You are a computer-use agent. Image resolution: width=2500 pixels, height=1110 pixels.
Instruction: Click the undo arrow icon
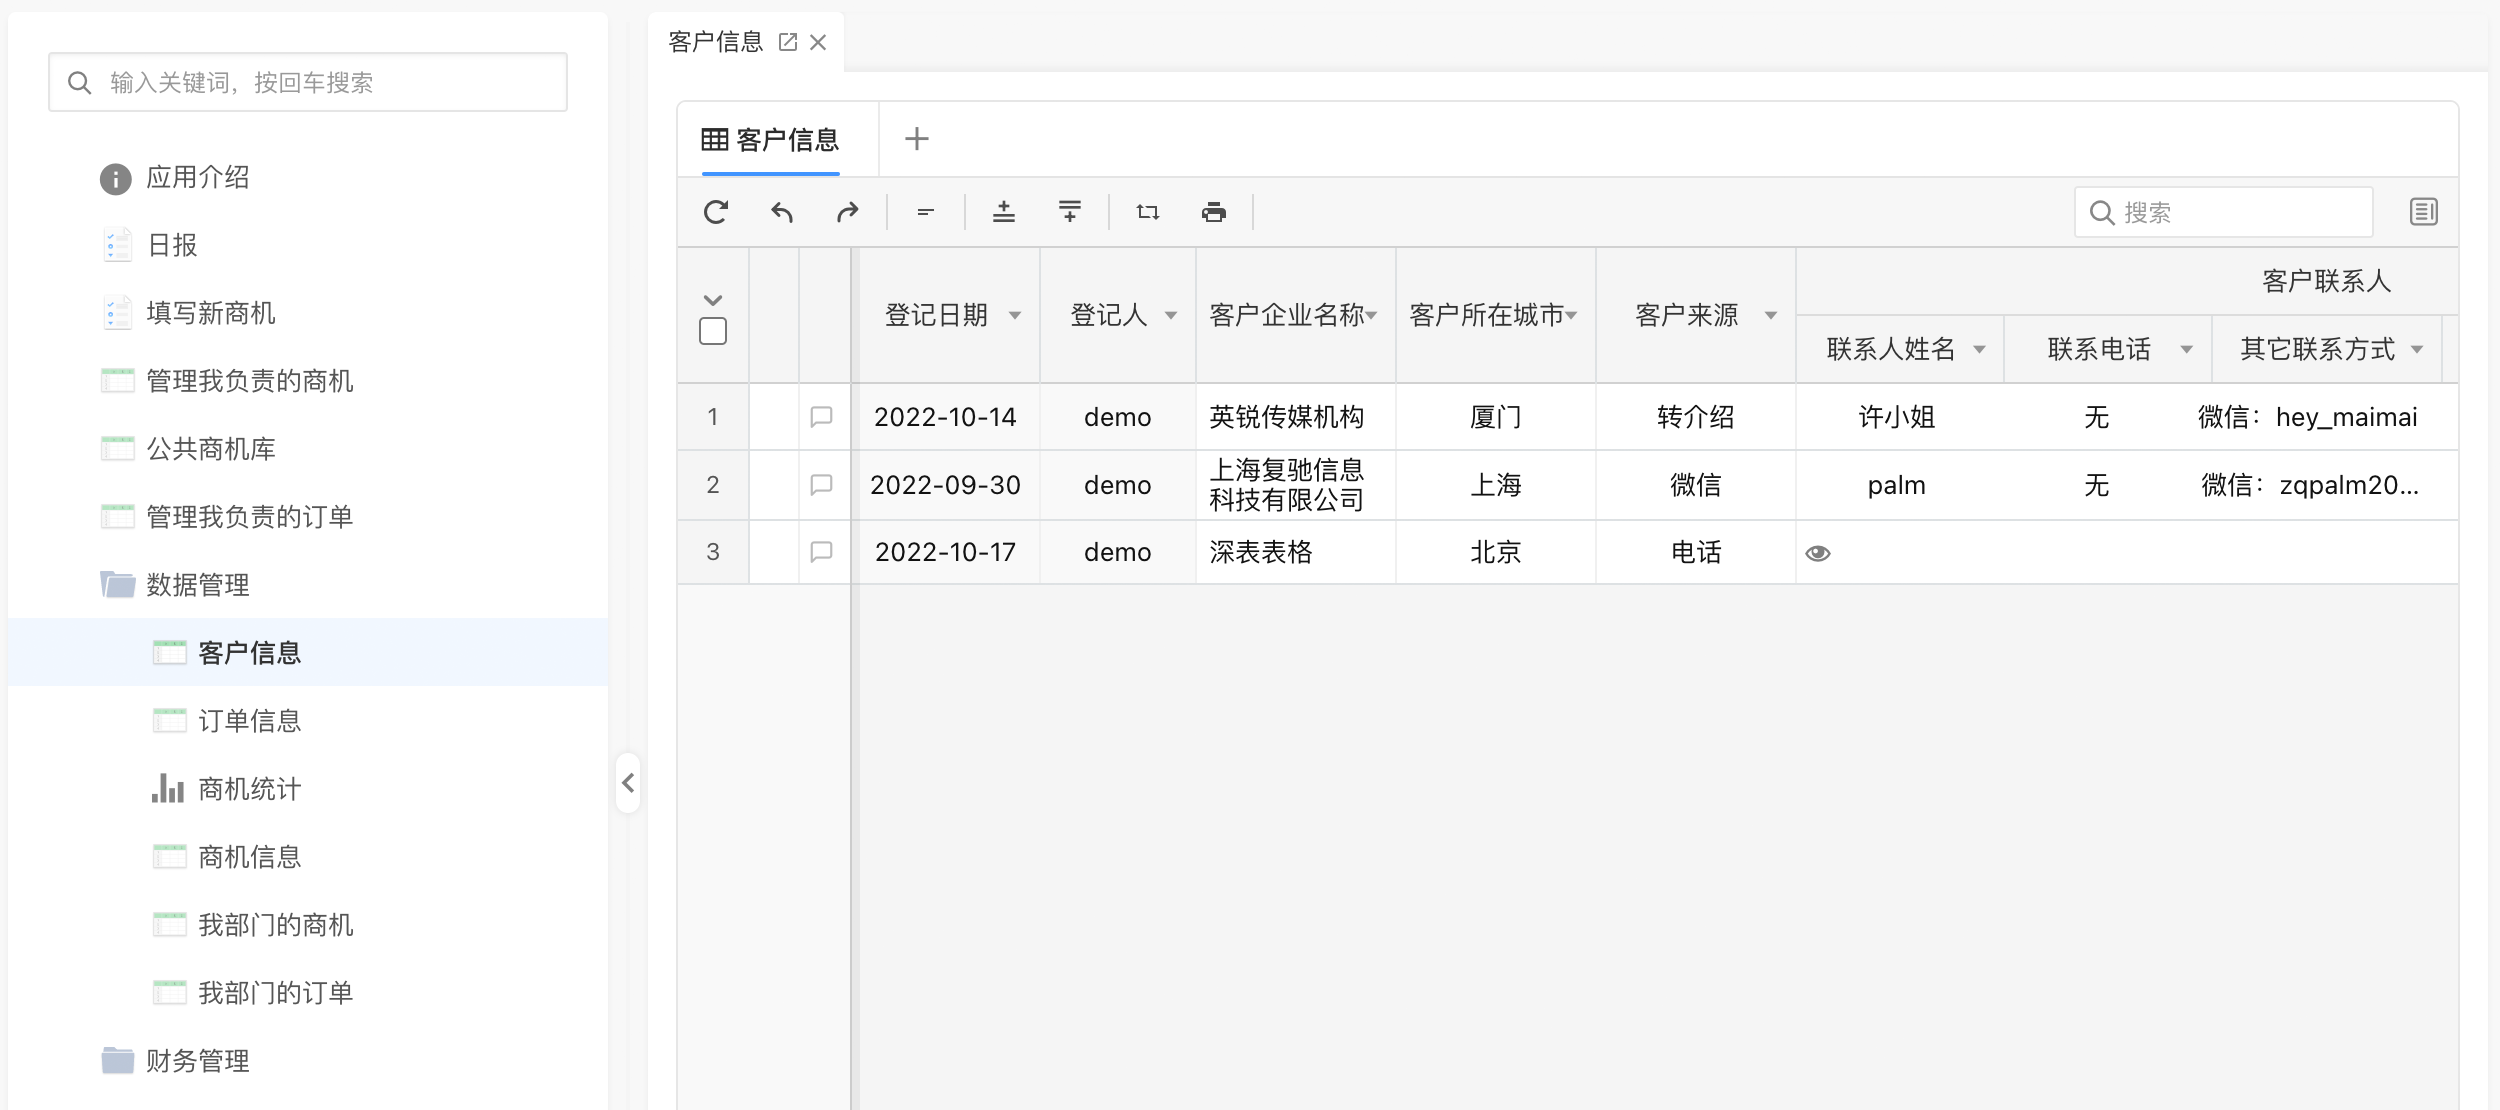pyautogui.click(x=782, y=212)
